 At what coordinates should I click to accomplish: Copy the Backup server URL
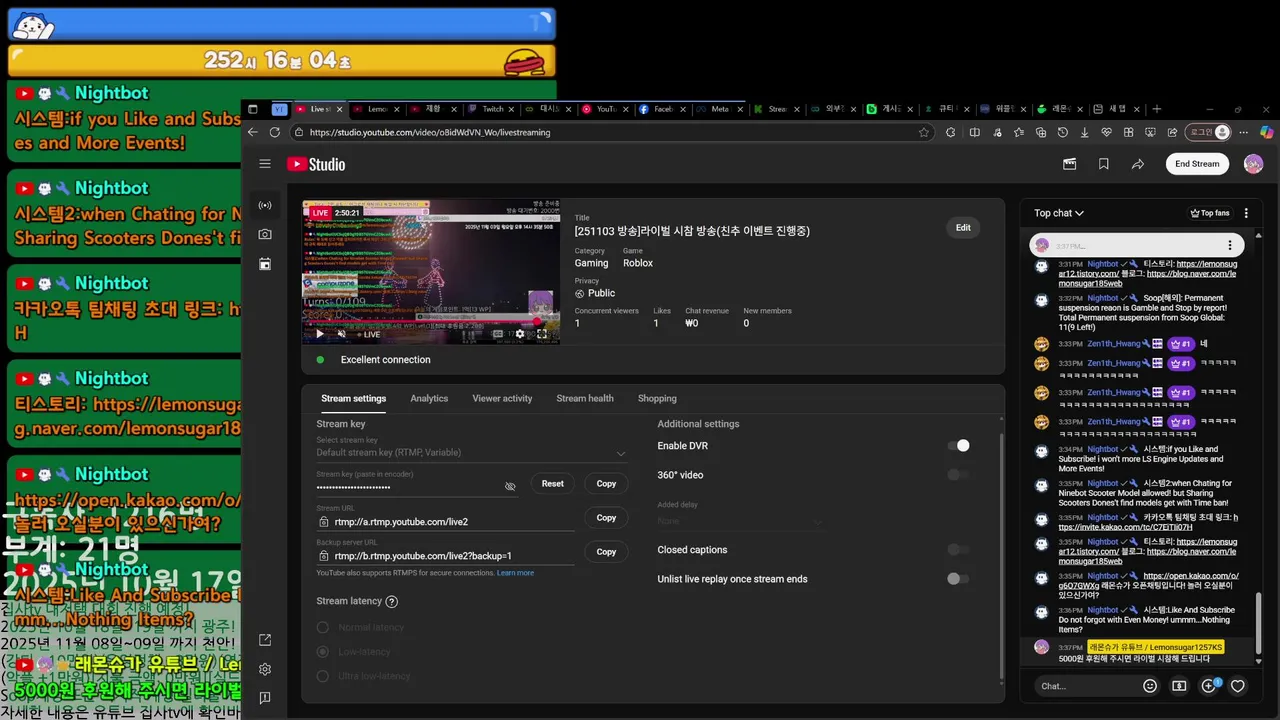pos(606,552)
